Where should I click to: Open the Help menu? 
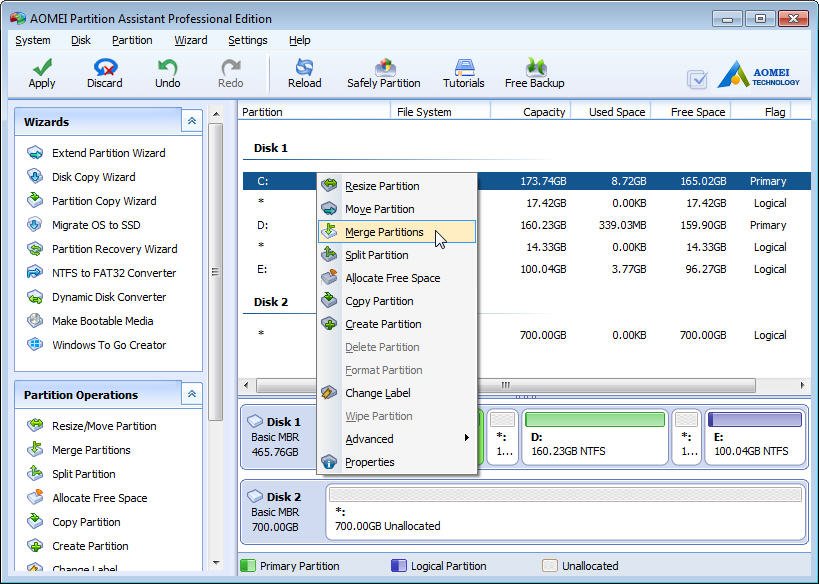click(x=299, y=40)
